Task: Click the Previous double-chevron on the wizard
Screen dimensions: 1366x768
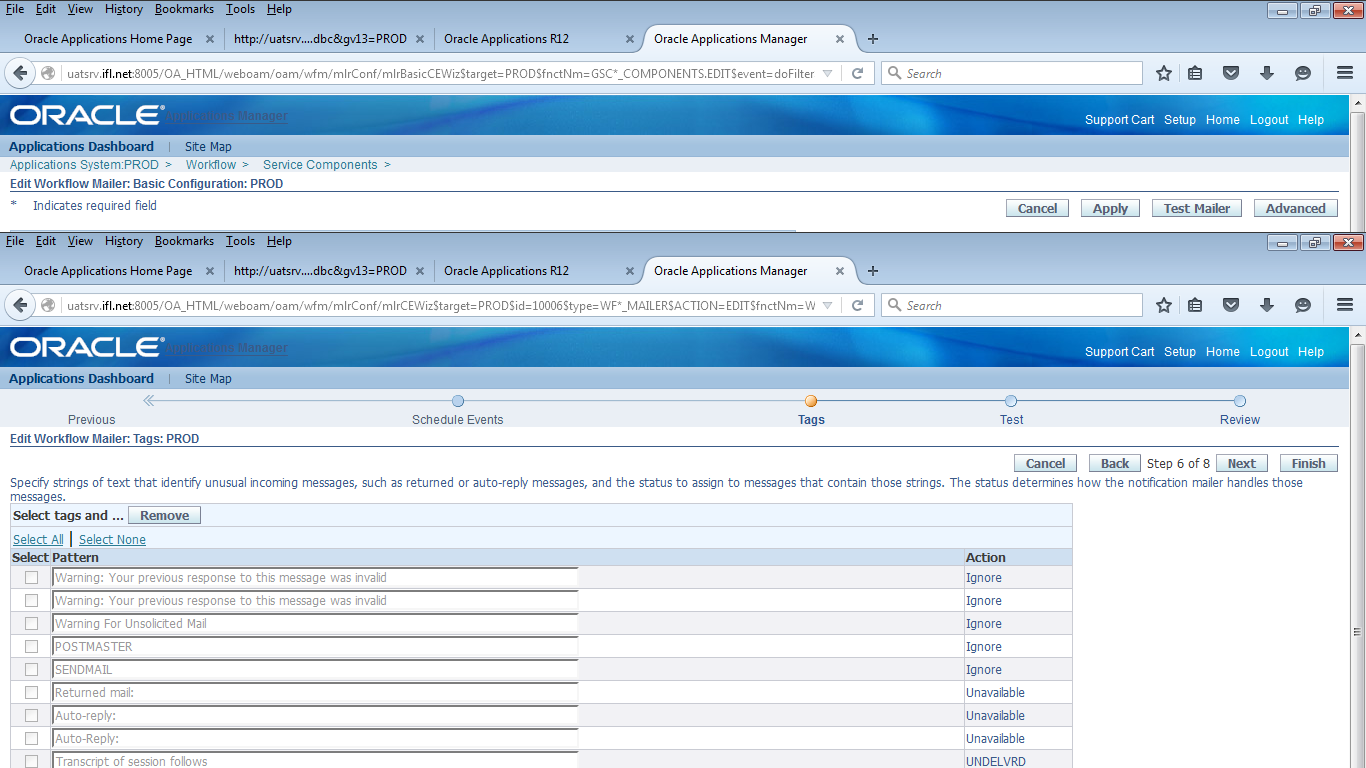Action: pyautogui.click(x=148, y=400)
